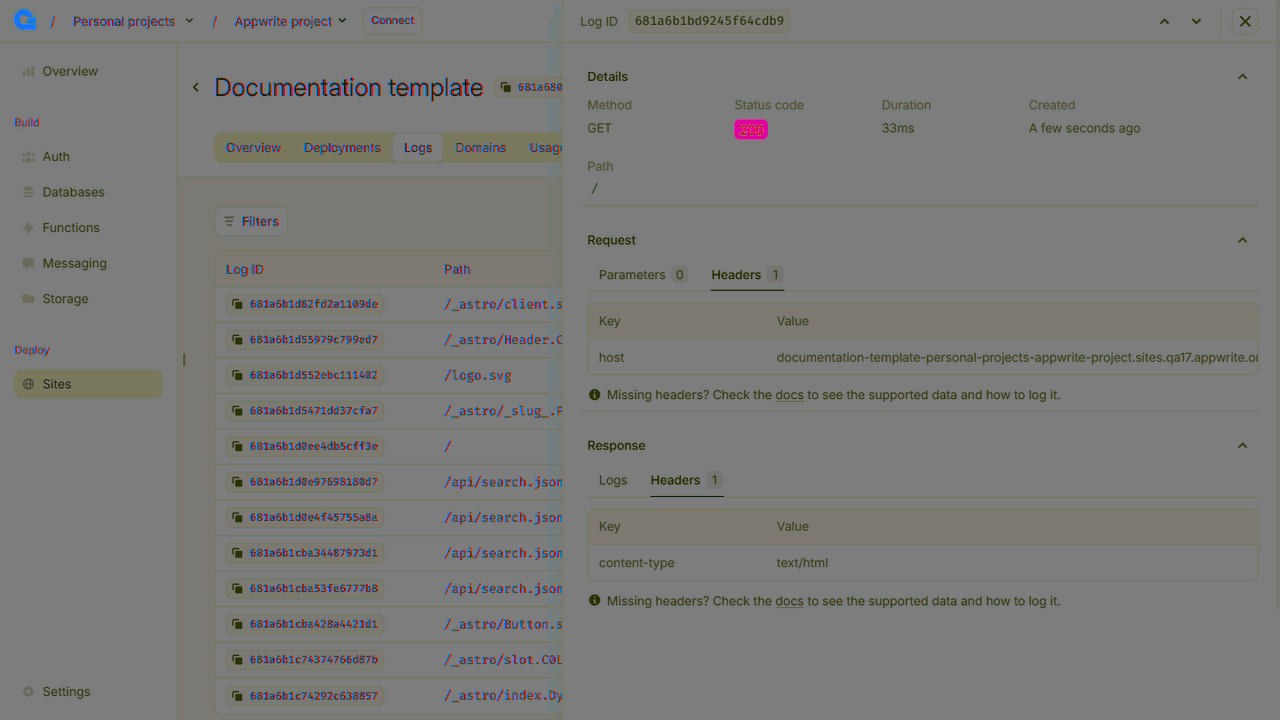Collapse the Details section
This screenshot has width=1280, height=720.
[x=1242, y=76]
